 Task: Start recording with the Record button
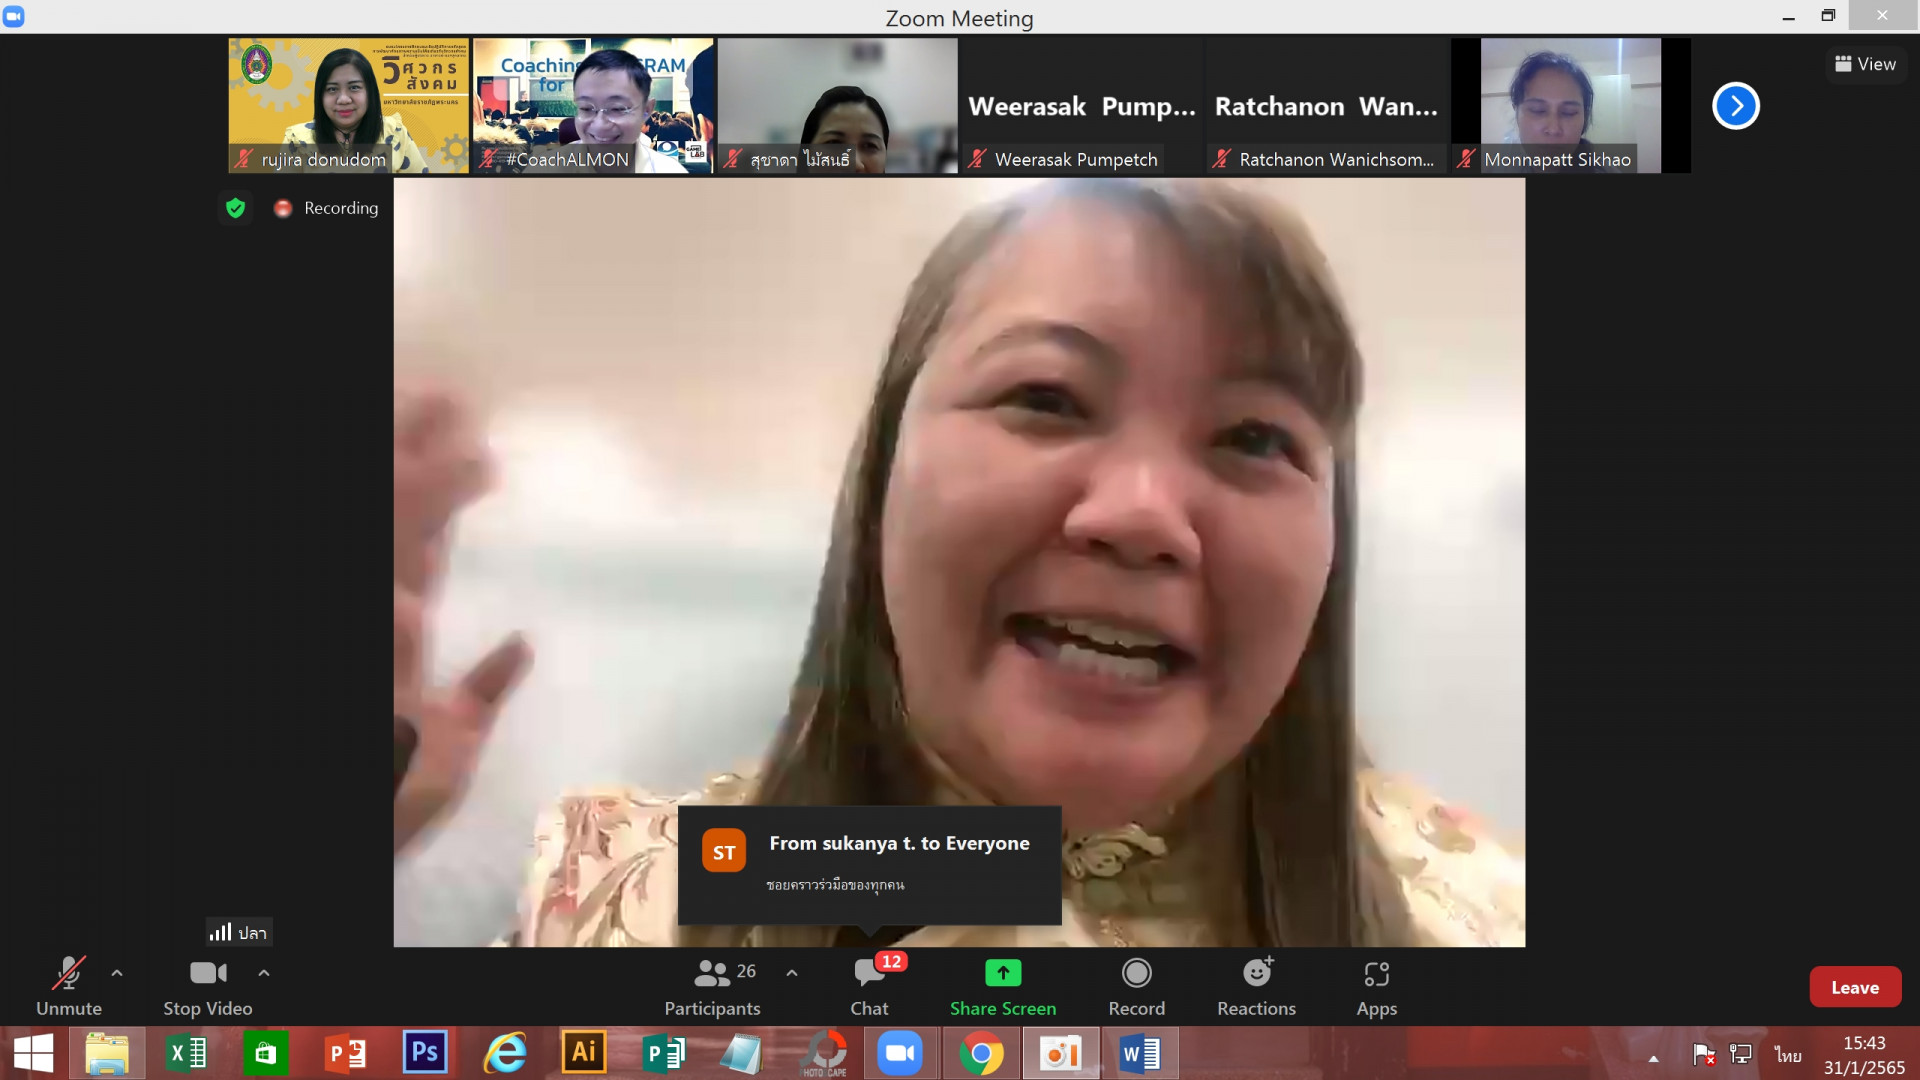click(x=1137, y=986)
